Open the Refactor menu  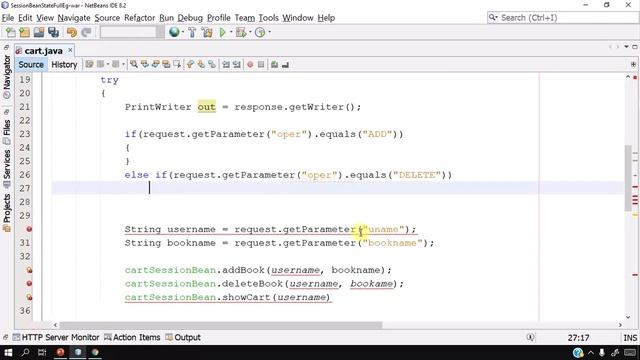coord(139,18)
